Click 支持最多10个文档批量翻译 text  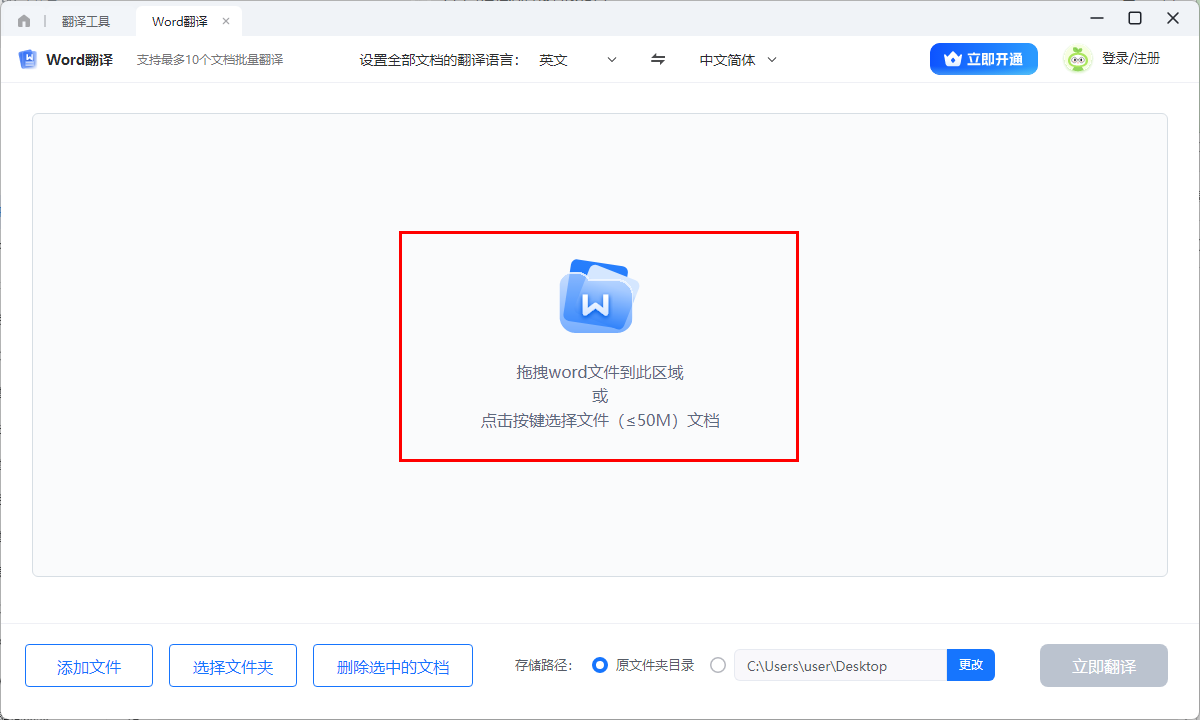[210, 60]
